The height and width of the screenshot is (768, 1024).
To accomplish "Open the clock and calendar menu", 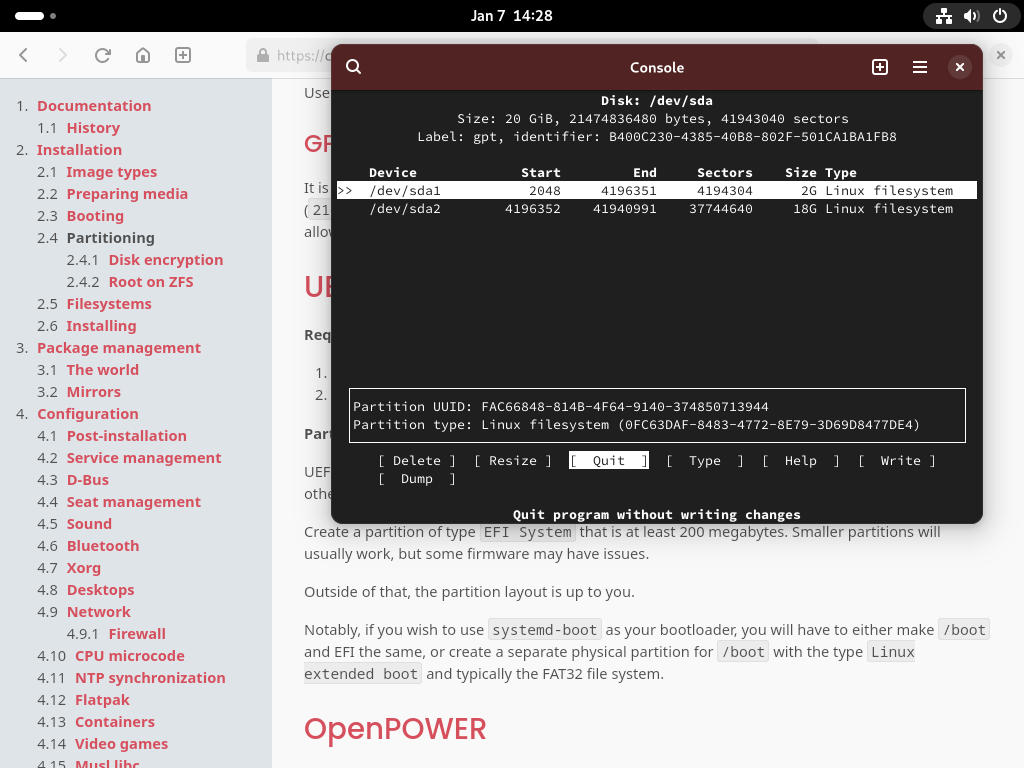I will 511,16.
